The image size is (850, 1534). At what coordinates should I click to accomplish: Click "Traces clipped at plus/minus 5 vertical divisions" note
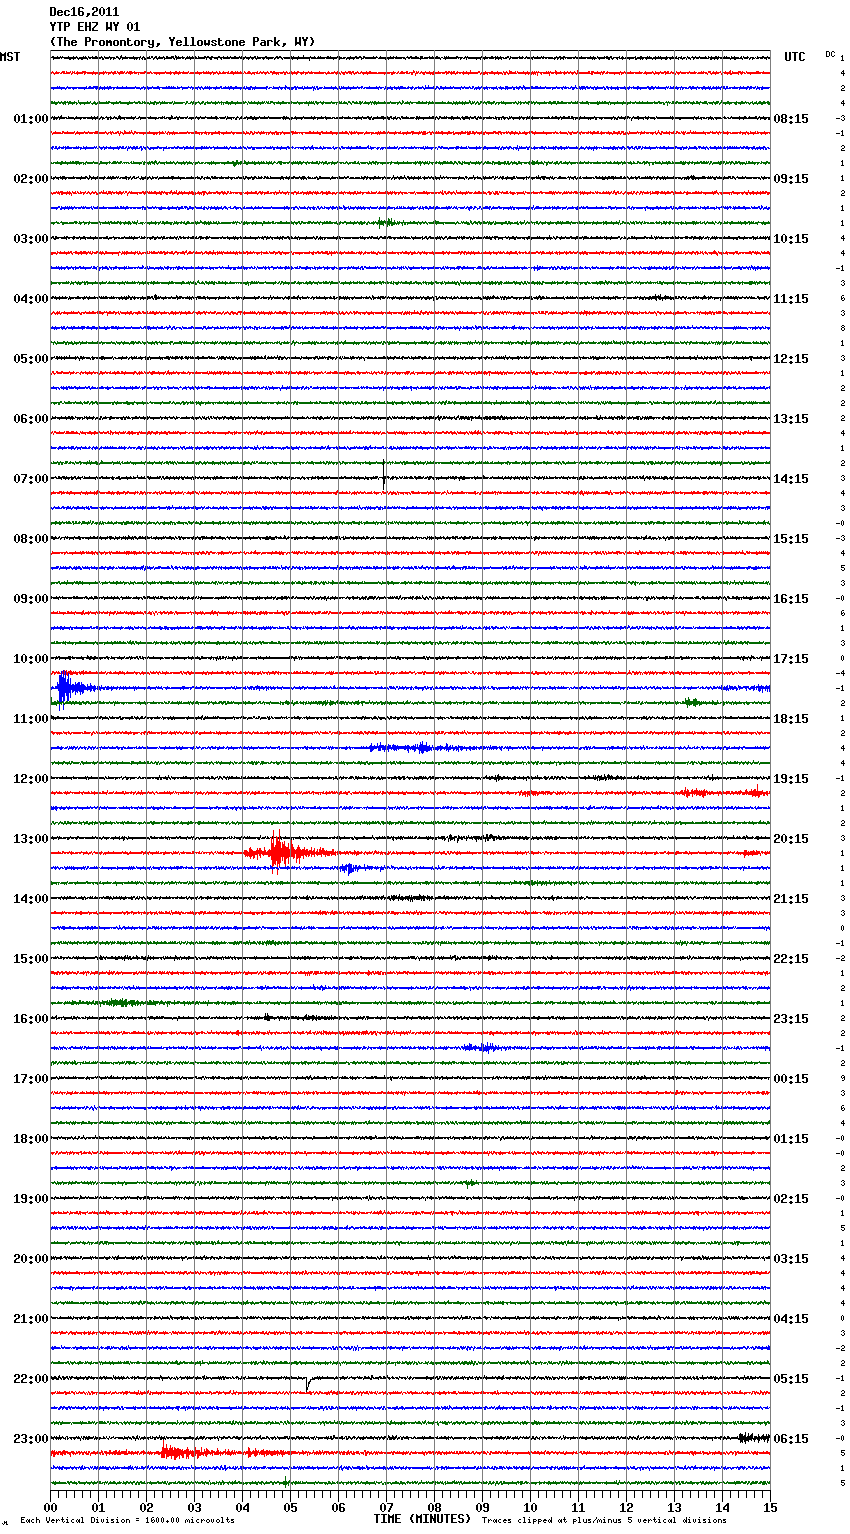click(604, 1521)
